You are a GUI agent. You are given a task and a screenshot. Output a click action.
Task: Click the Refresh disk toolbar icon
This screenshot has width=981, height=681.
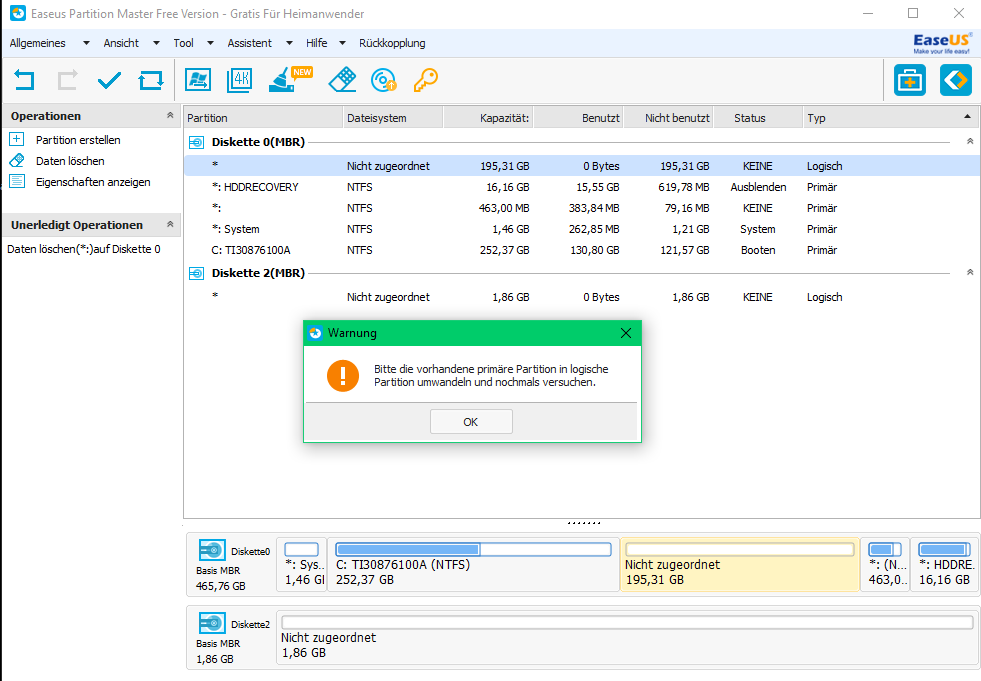(x=151, y=80)
